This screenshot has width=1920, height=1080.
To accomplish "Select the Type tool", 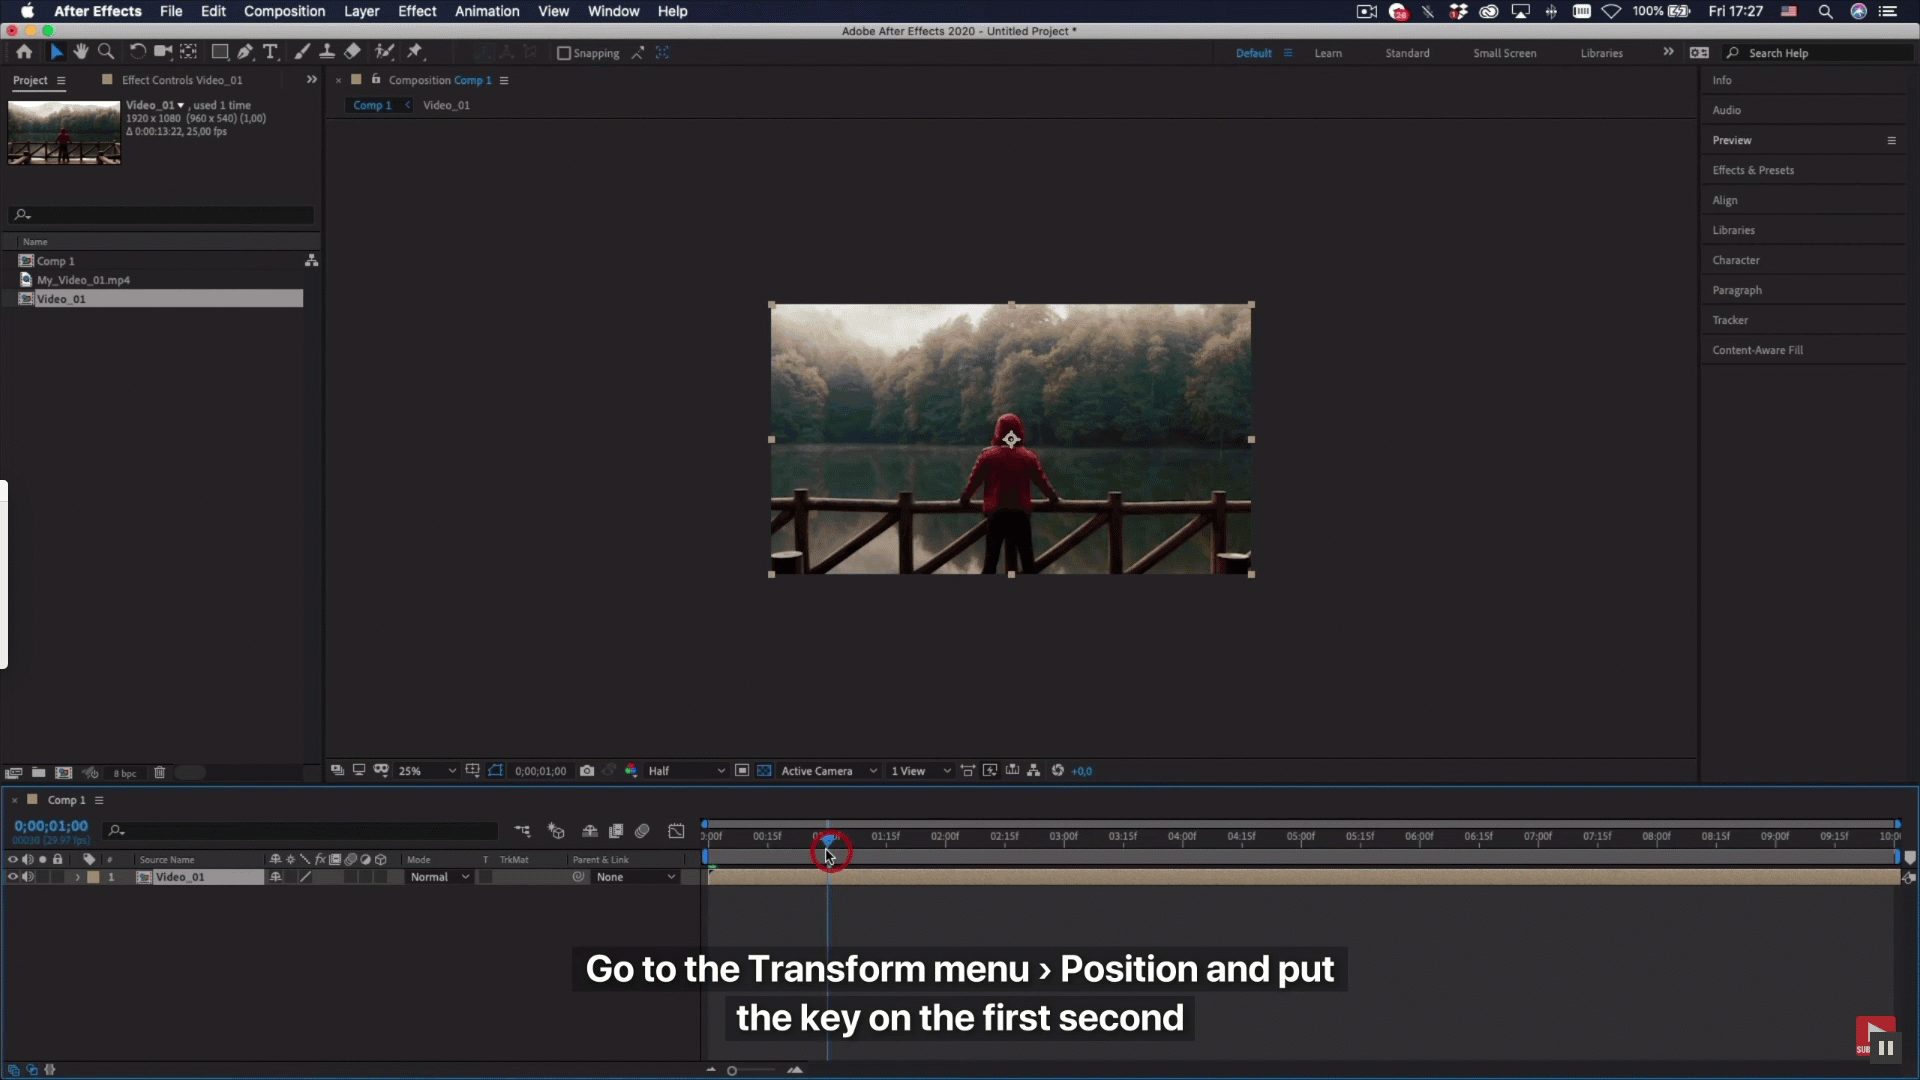I will [x=270, y=52].
